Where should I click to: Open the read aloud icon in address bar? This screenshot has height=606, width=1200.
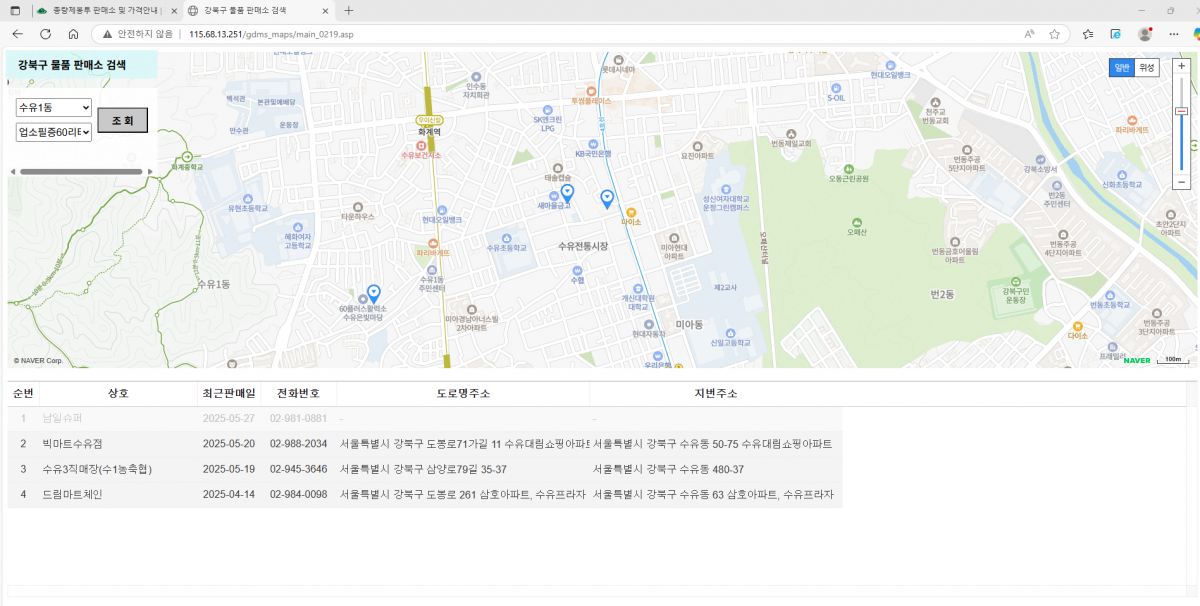tap(1029, 33)
